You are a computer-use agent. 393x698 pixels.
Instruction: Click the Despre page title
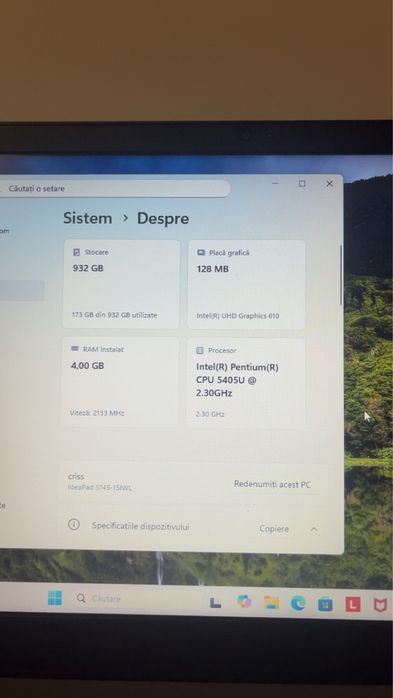pyautogui.click(x=163, y=219)
